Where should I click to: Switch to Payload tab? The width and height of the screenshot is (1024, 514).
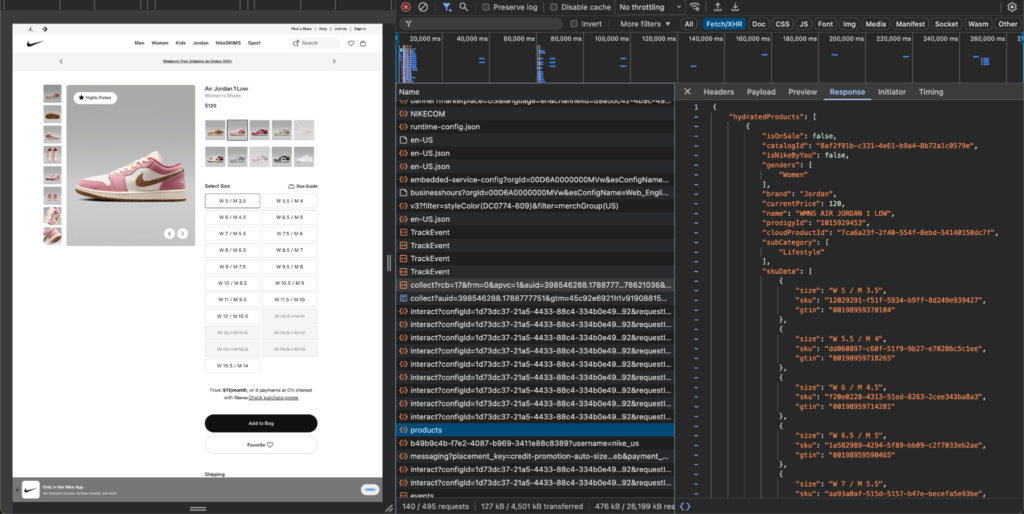pos(761,92)
